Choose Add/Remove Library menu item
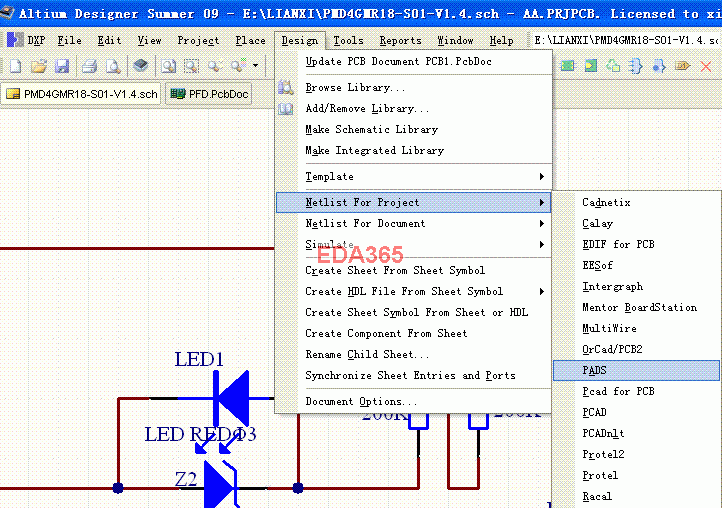The width and height of the screenshot is (722, 508). click(x=413, y=108)
